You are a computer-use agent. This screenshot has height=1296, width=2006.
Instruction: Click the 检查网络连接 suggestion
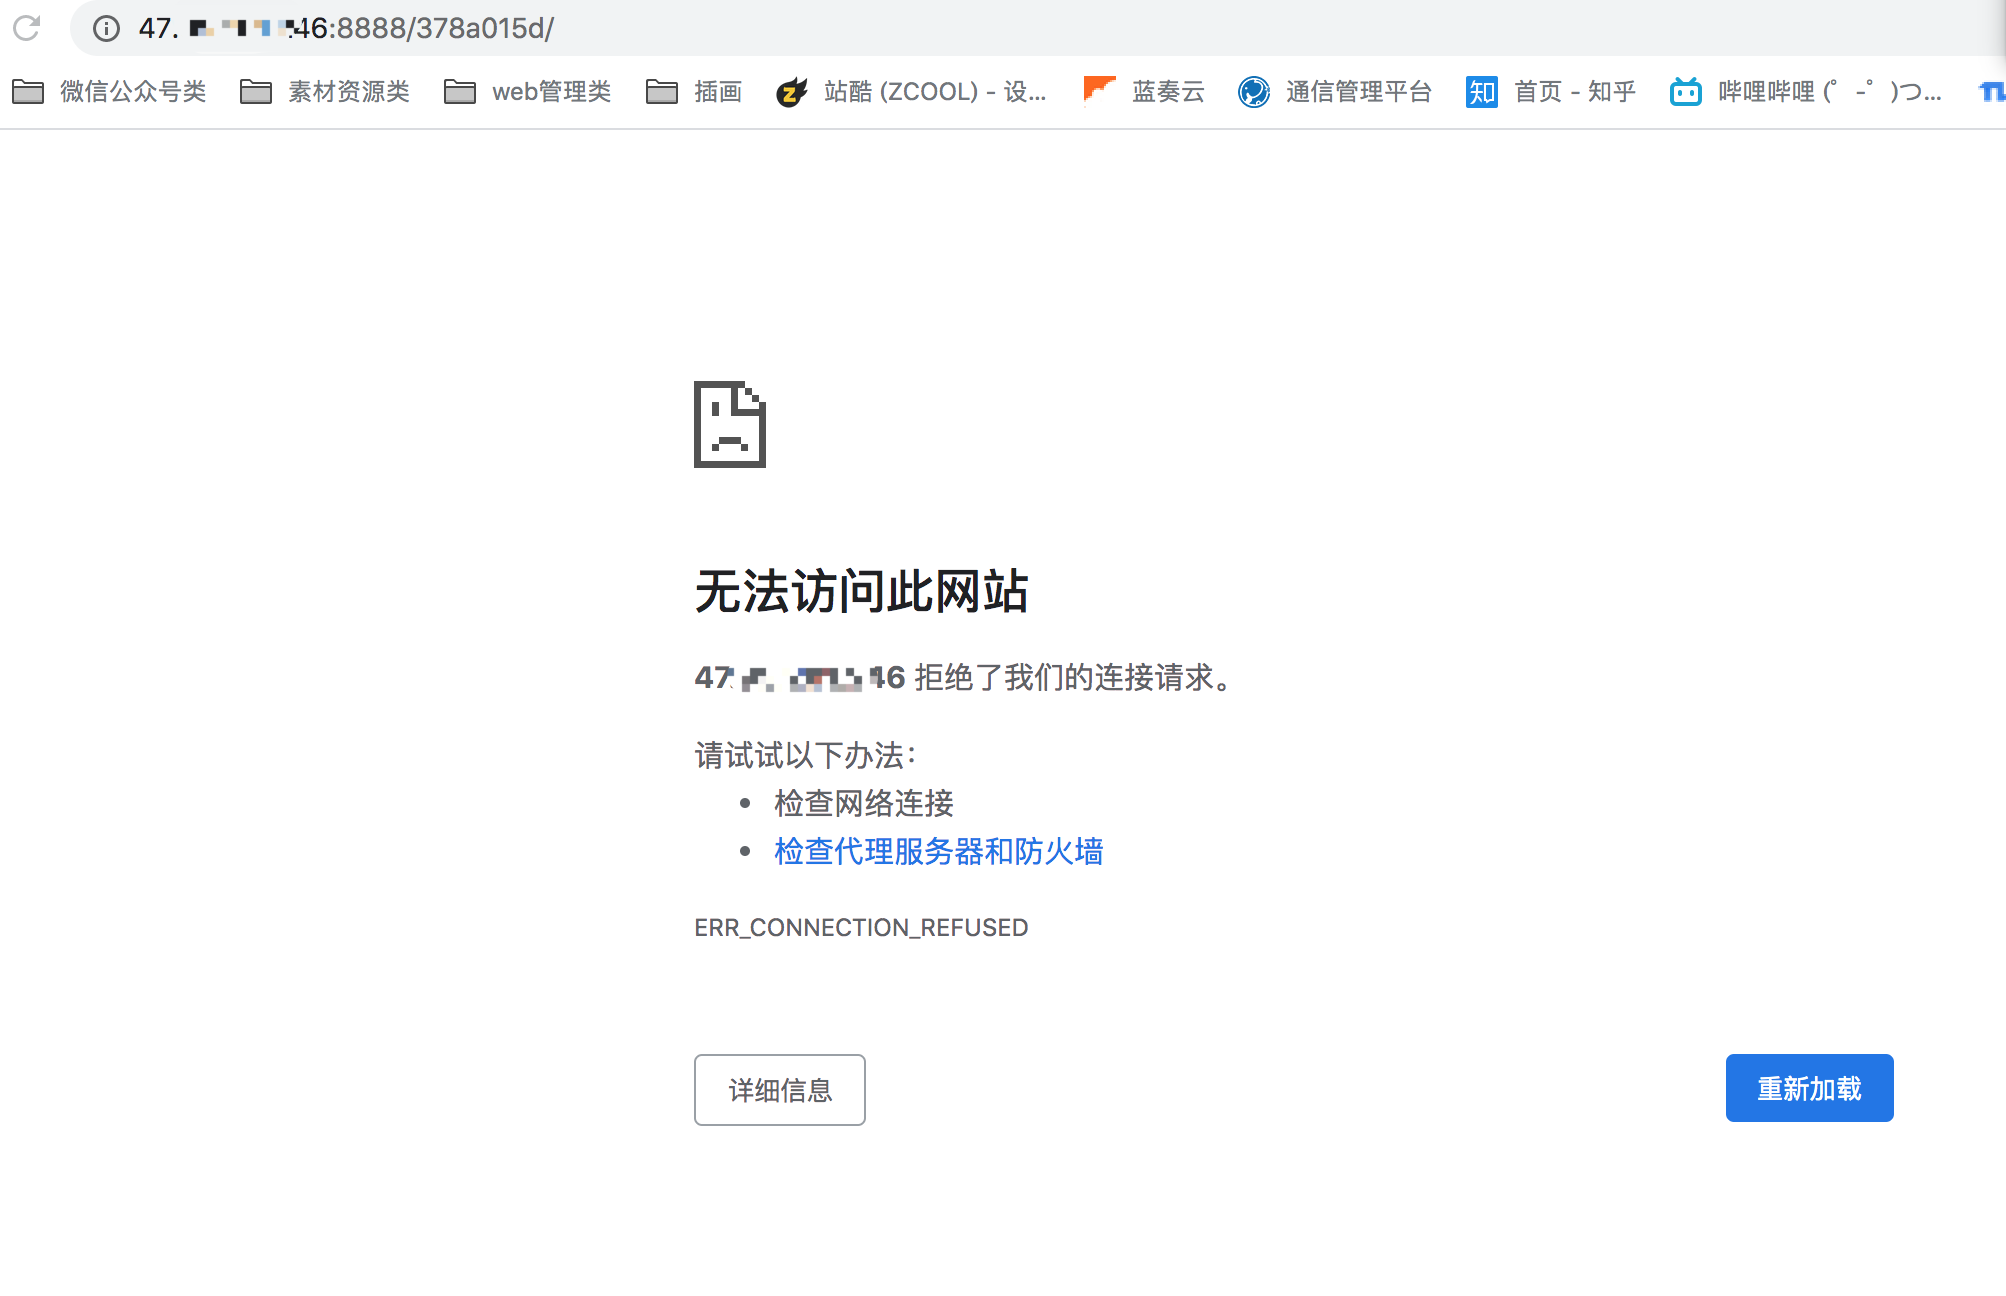coord(864,803)
